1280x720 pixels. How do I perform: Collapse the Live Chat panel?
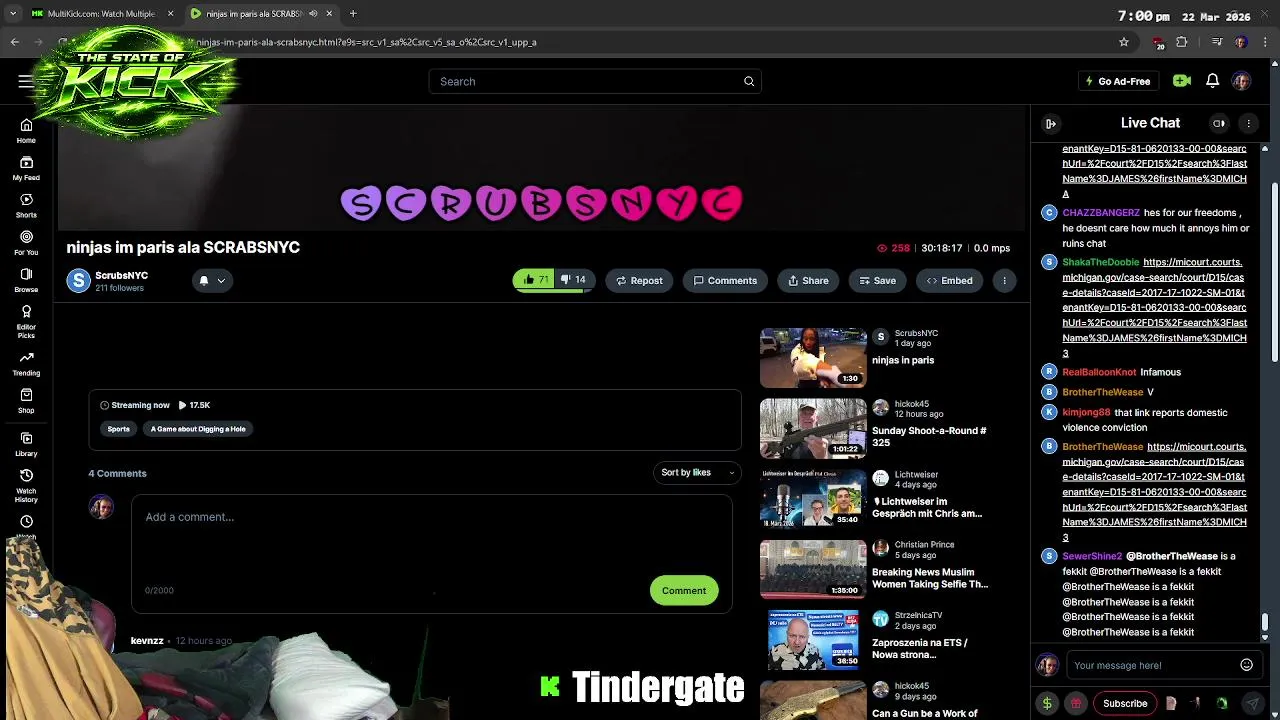coord(1051,123)
